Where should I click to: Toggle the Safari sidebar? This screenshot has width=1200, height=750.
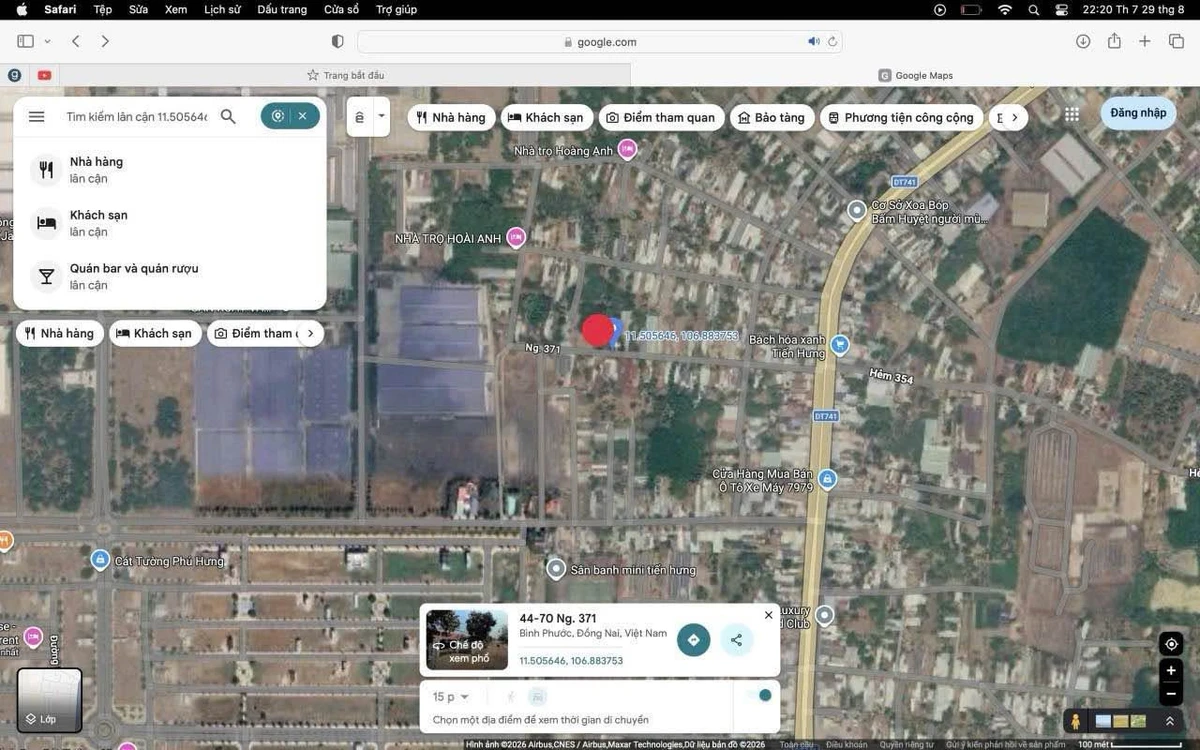[25, 41]
